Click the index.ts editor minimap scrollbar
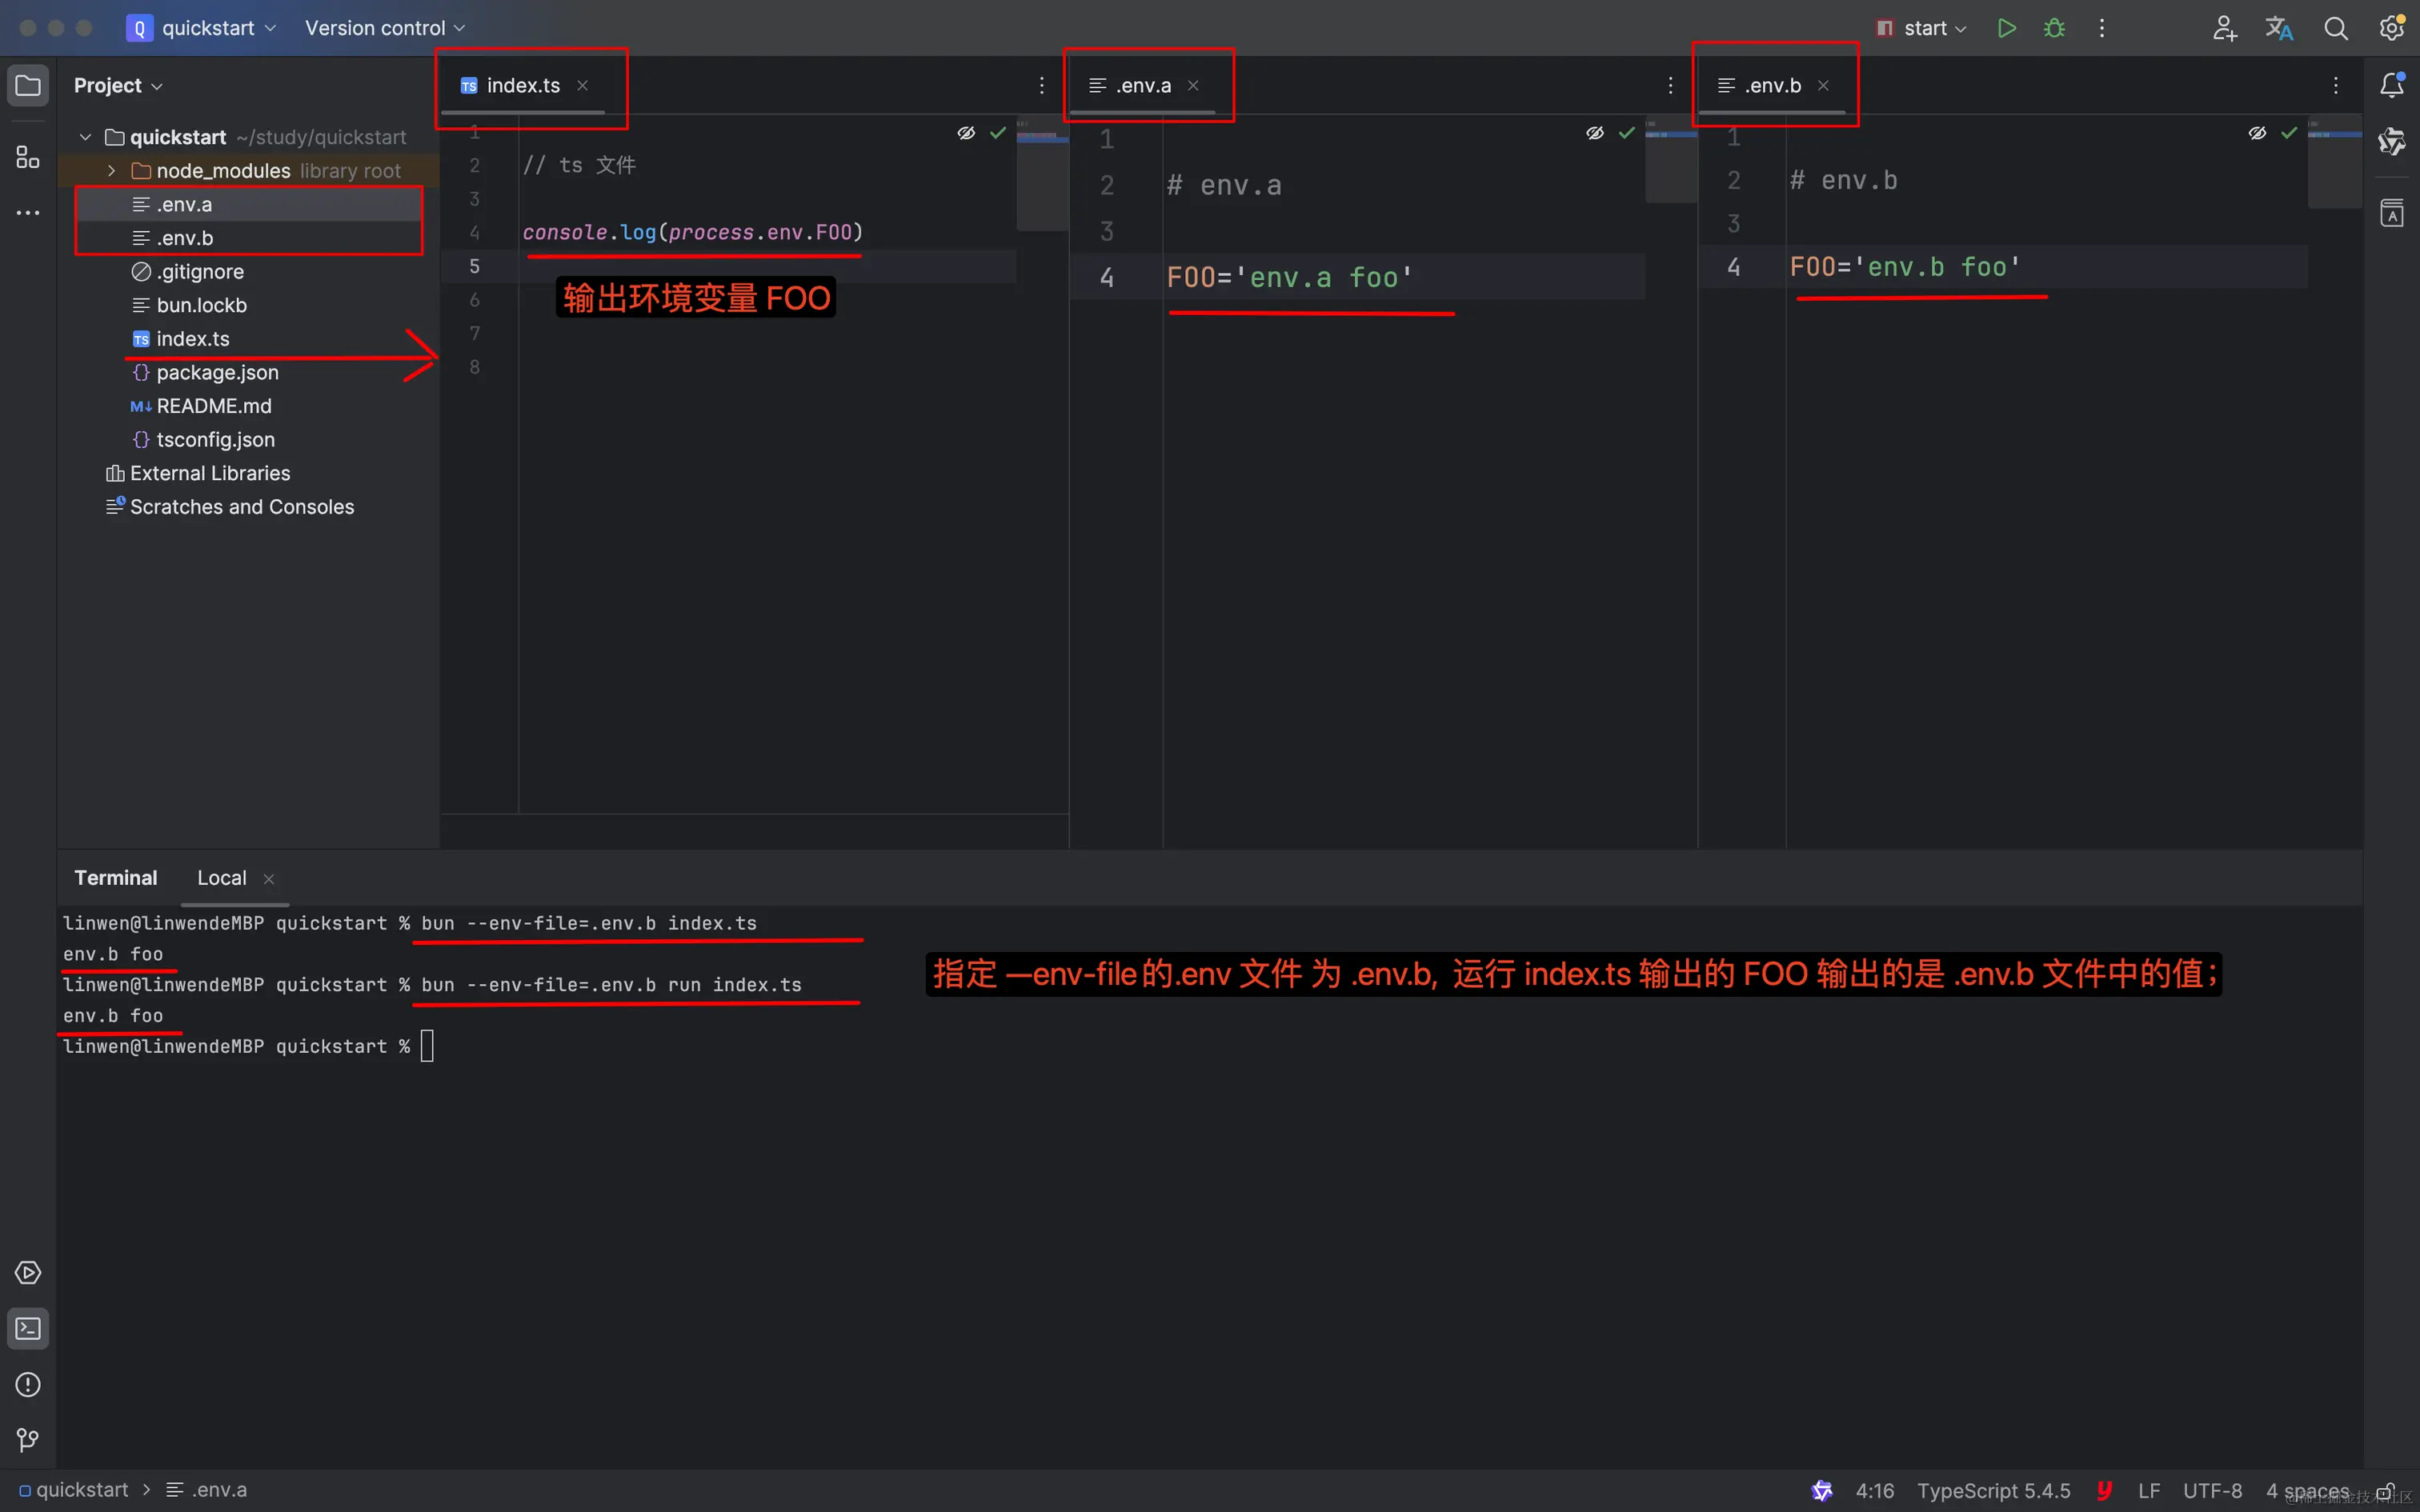Viewport: 2420px width, 1512px height. point(1042,175)
